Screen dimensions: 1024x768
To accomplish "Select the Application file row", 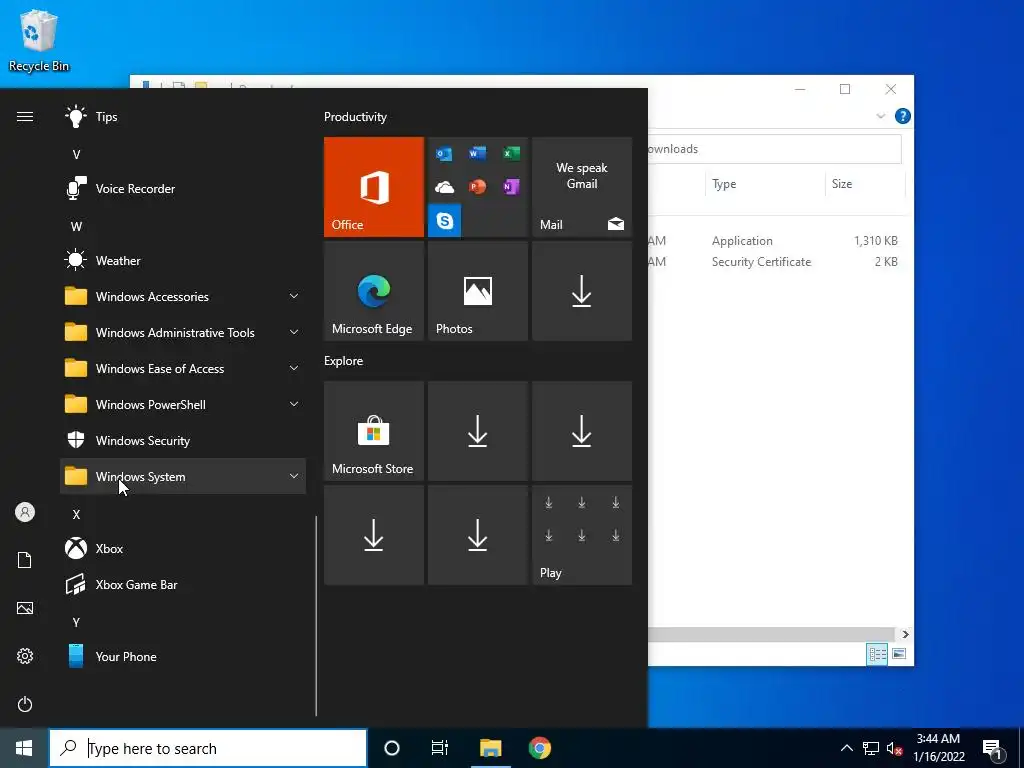I will 776,241.
